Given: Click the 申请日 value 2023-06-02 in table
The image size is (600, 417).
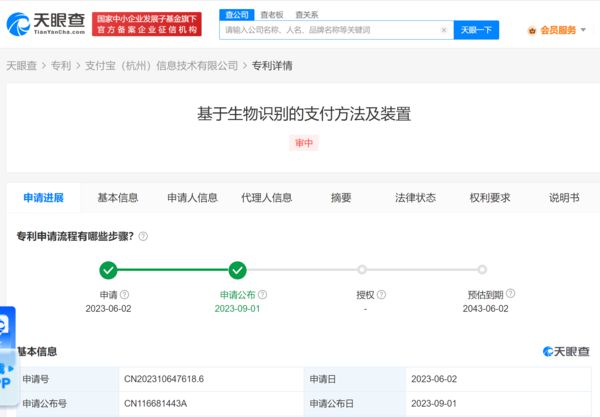Looking at the screenshot, I should point(434,379).
